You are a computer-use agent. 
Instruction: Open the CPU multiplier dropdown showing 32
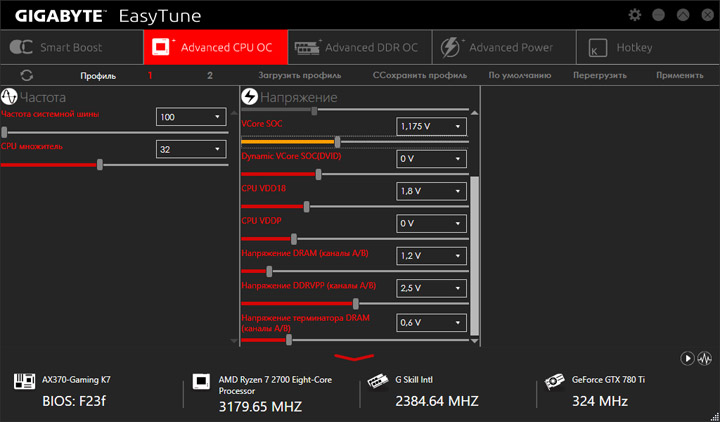(x=191, y=149)
